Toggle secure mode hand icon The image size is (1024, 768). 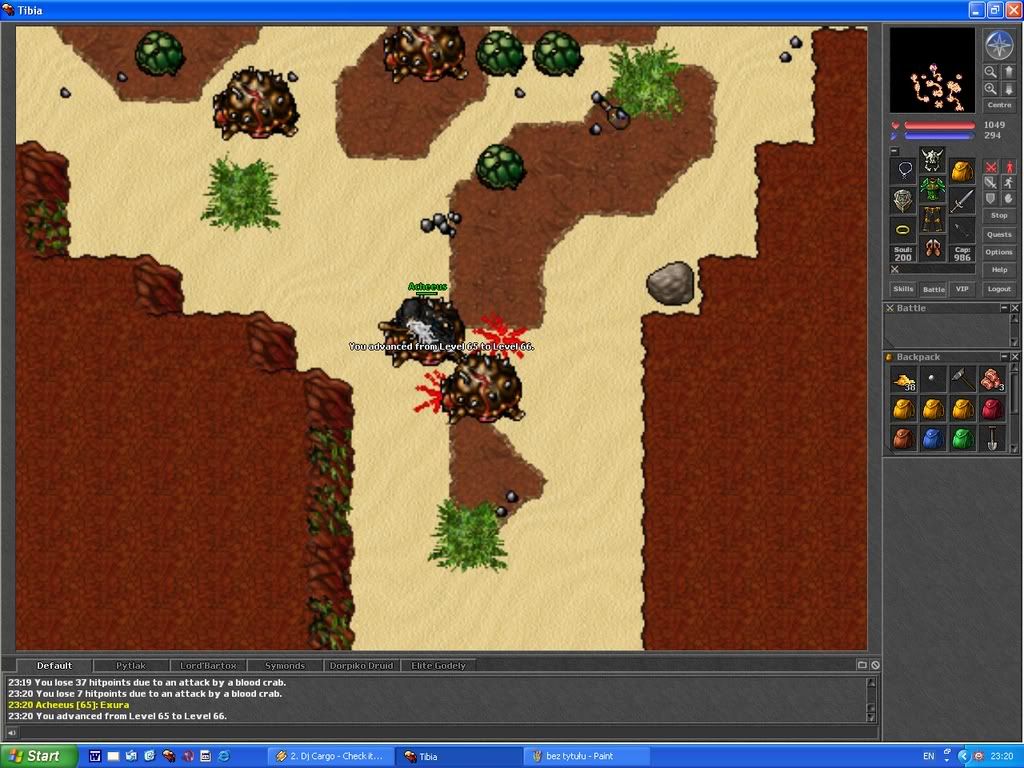[1008, 199]
